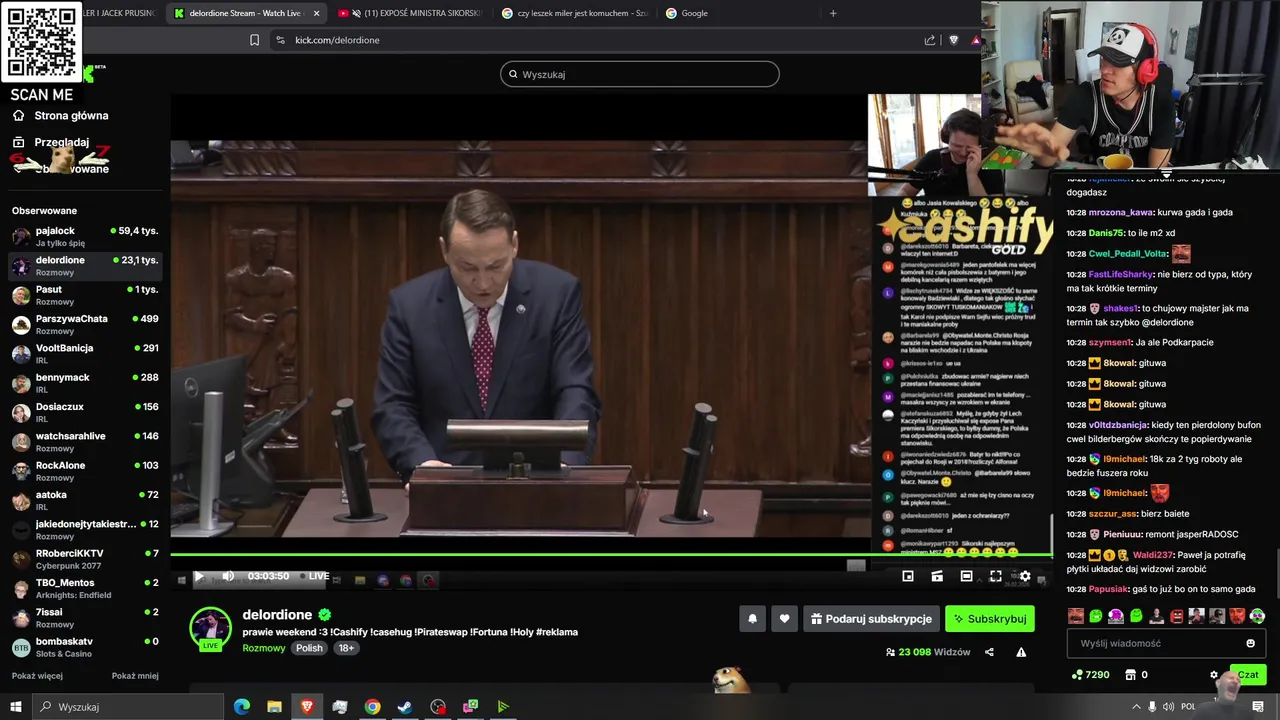Image resolution: width=1280 pixels, height=720 pixels.
Task: Switch to EXPOSÉ MINISTRA SIKORSKIEGO YouTube tab
Action: (410, 13)
